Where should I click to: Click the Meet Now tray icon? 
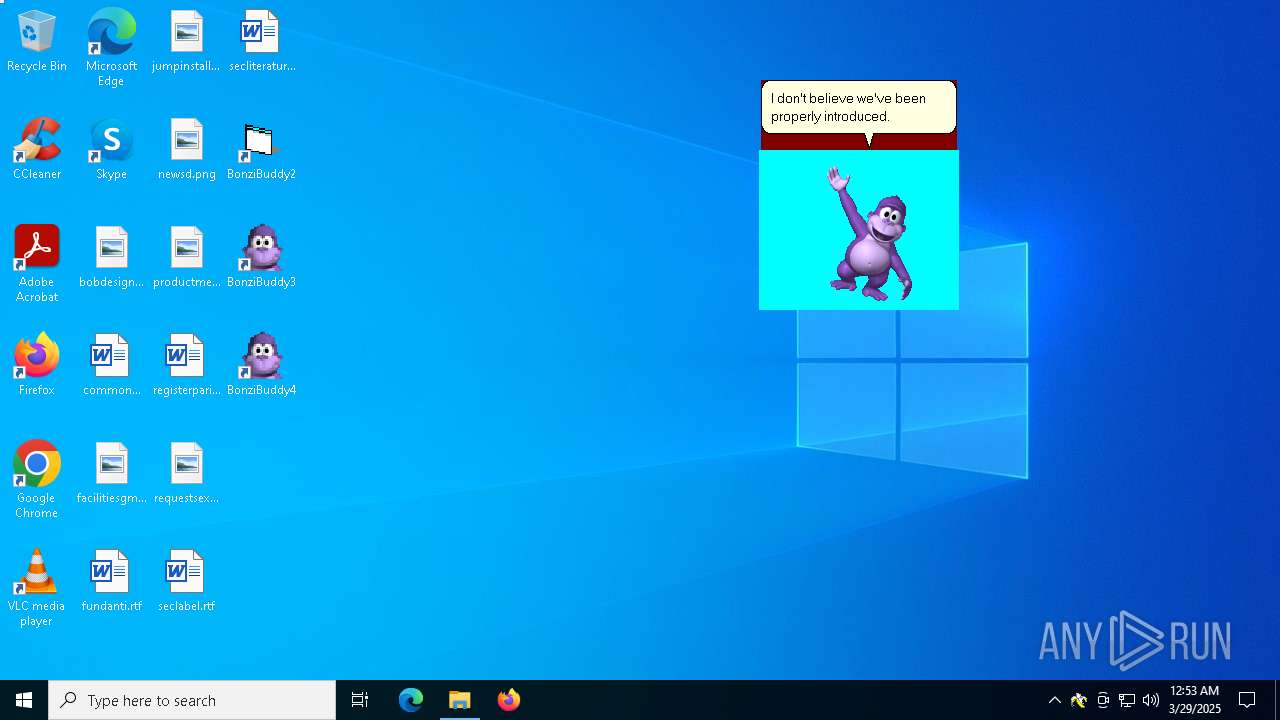click(x=1103, y=700)
